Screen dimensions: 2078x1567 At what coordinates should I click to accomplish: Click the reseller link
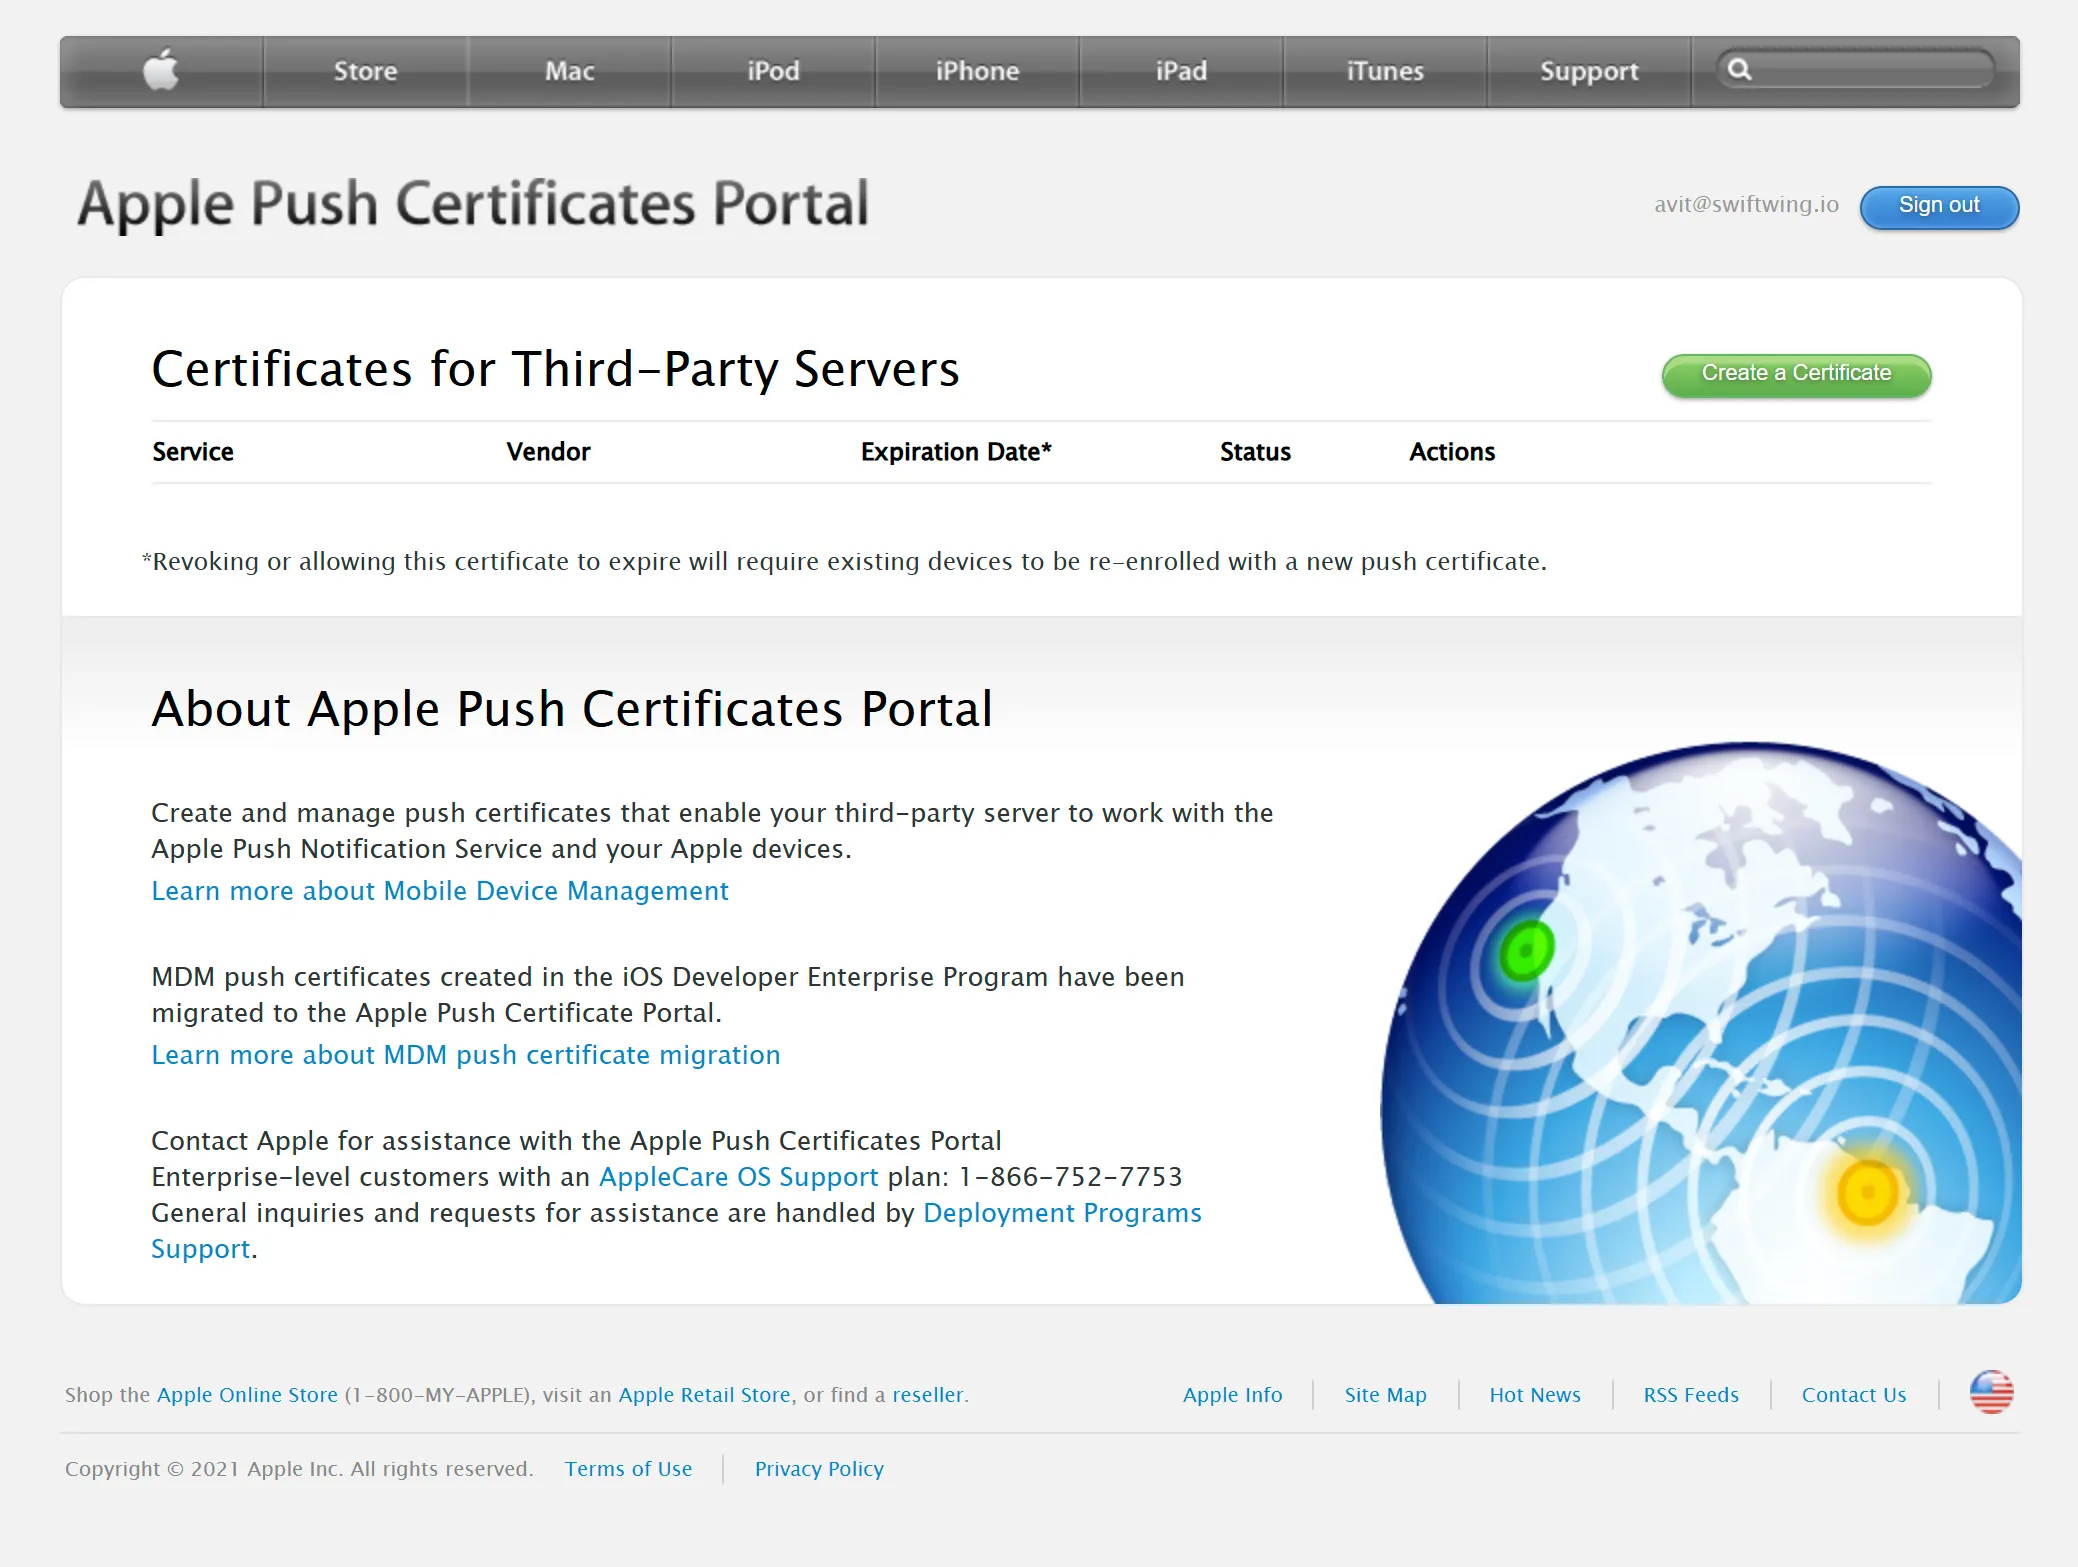click(x=928, y=1395)
